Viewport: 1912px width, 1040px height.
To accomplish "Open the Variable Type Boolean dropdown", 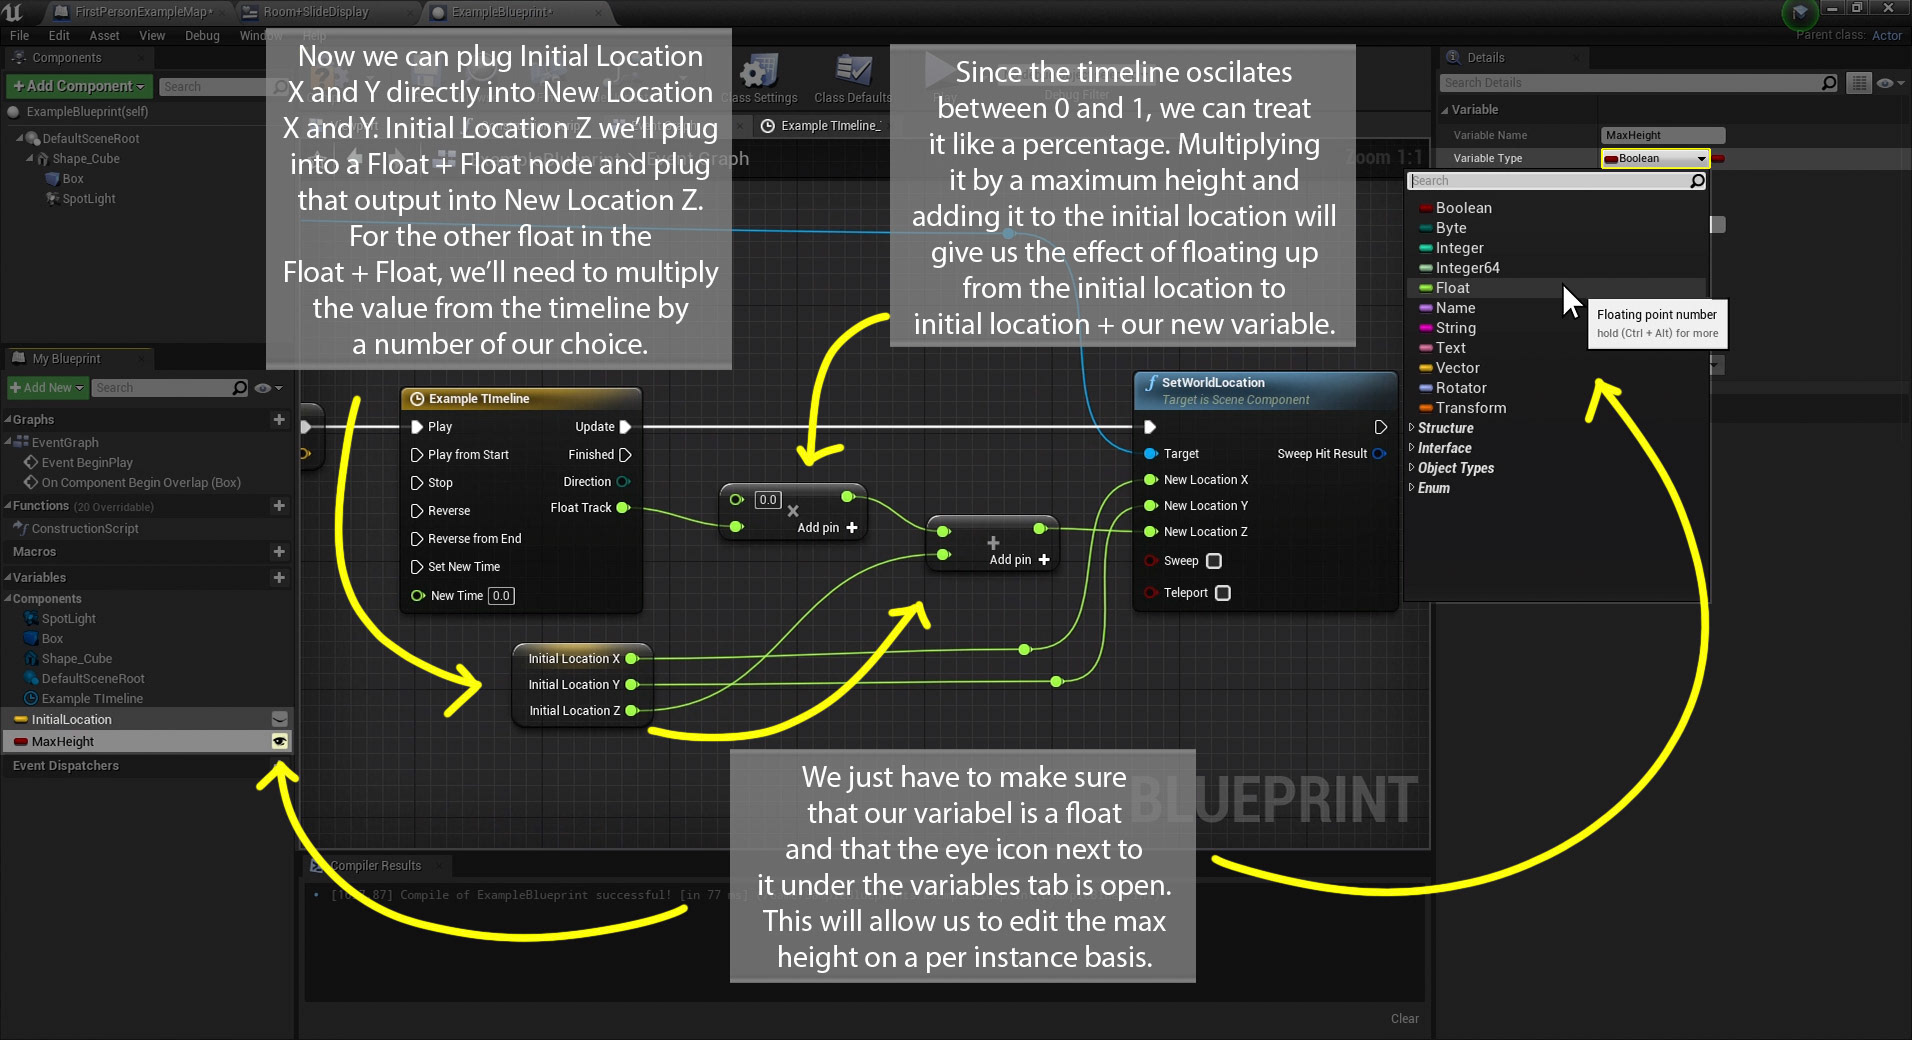I will (x=1655, y=159).
